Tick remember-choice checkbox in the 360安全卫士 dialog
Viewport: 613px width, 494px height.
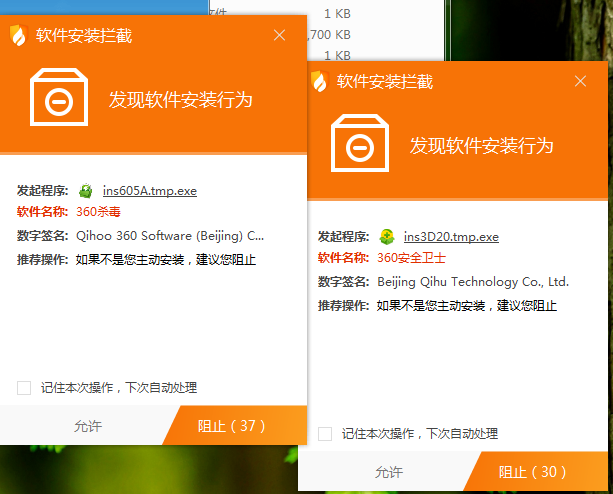(x=325, y=434)
